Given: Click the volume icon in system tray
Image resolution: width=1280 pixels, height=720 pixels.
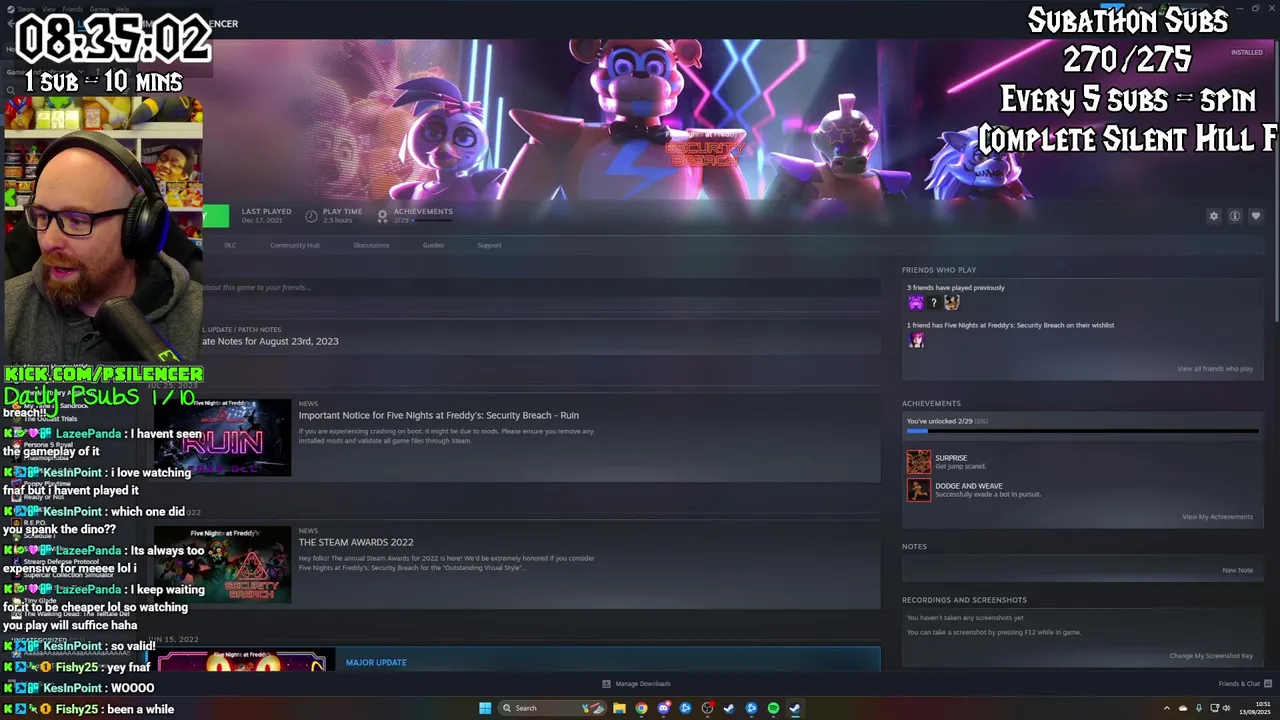Looking at the screenshot, I should pos(1227,708).
